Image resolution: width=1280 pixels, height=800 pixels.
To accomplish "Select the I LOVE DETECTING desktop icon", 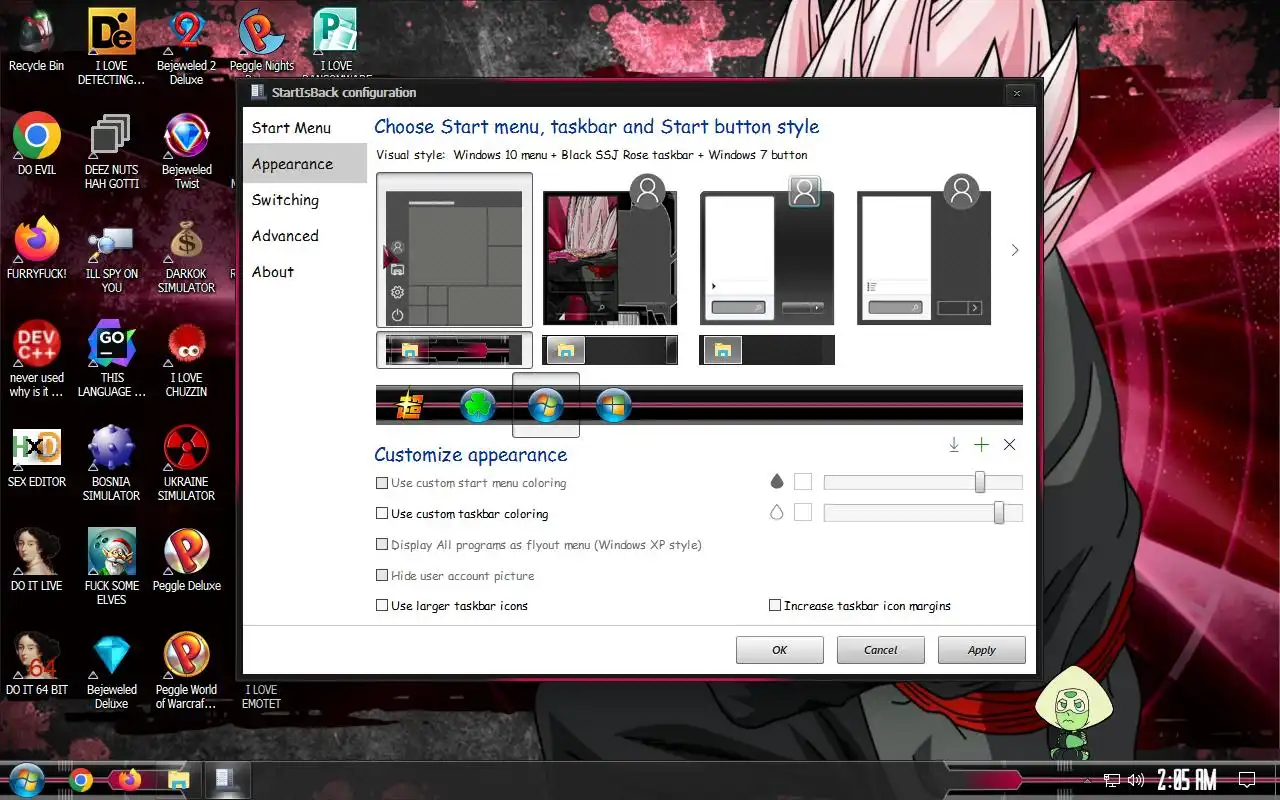I will [x=112, y=46].
